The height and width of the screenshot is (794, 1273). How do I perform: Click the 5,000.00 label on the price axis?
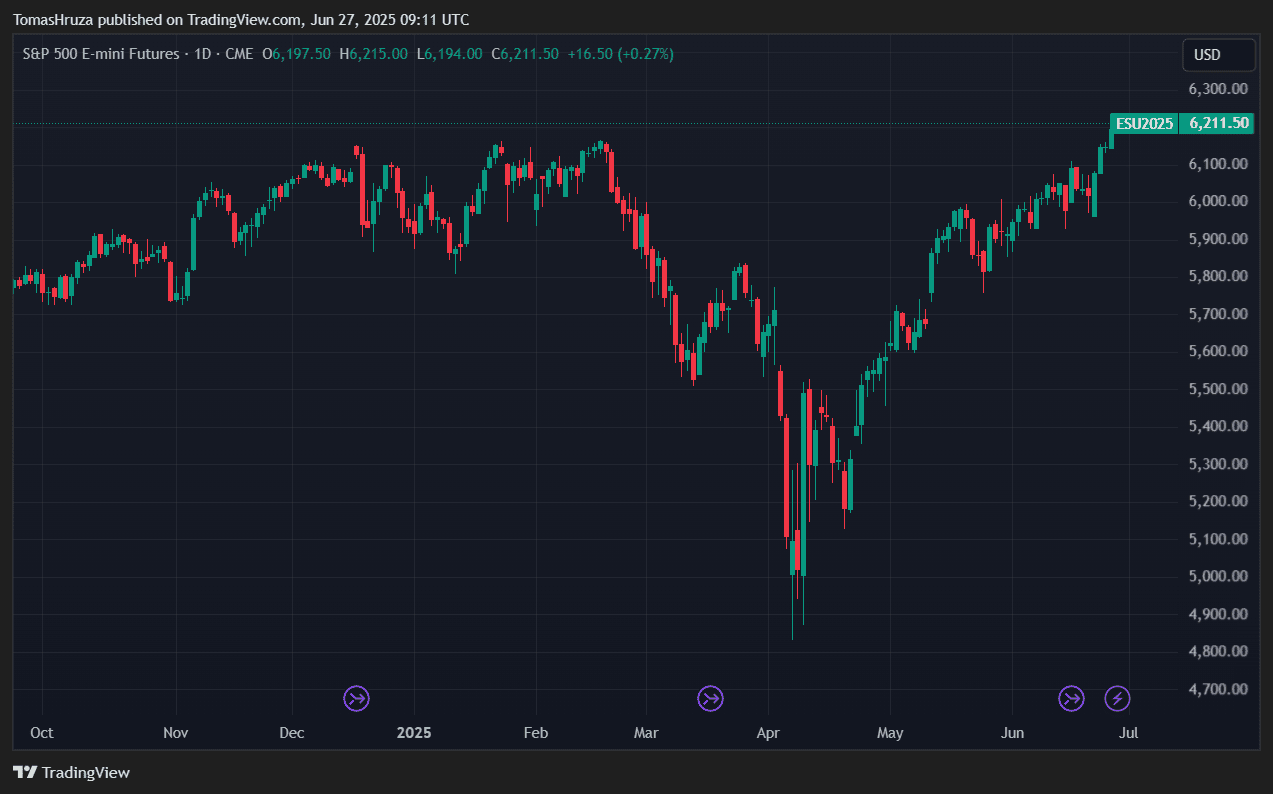(x=1217, y=576)
